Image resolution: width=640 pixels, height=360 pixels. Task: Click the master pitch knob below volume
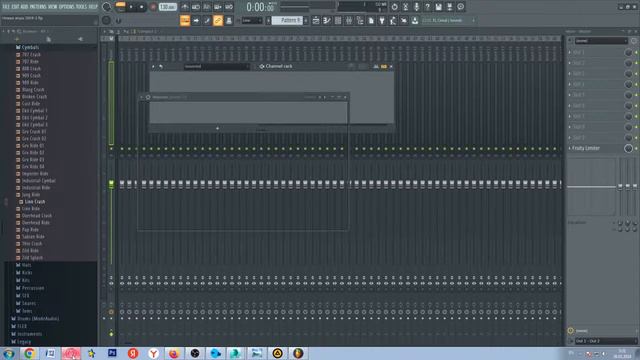(x=107, y=20)
